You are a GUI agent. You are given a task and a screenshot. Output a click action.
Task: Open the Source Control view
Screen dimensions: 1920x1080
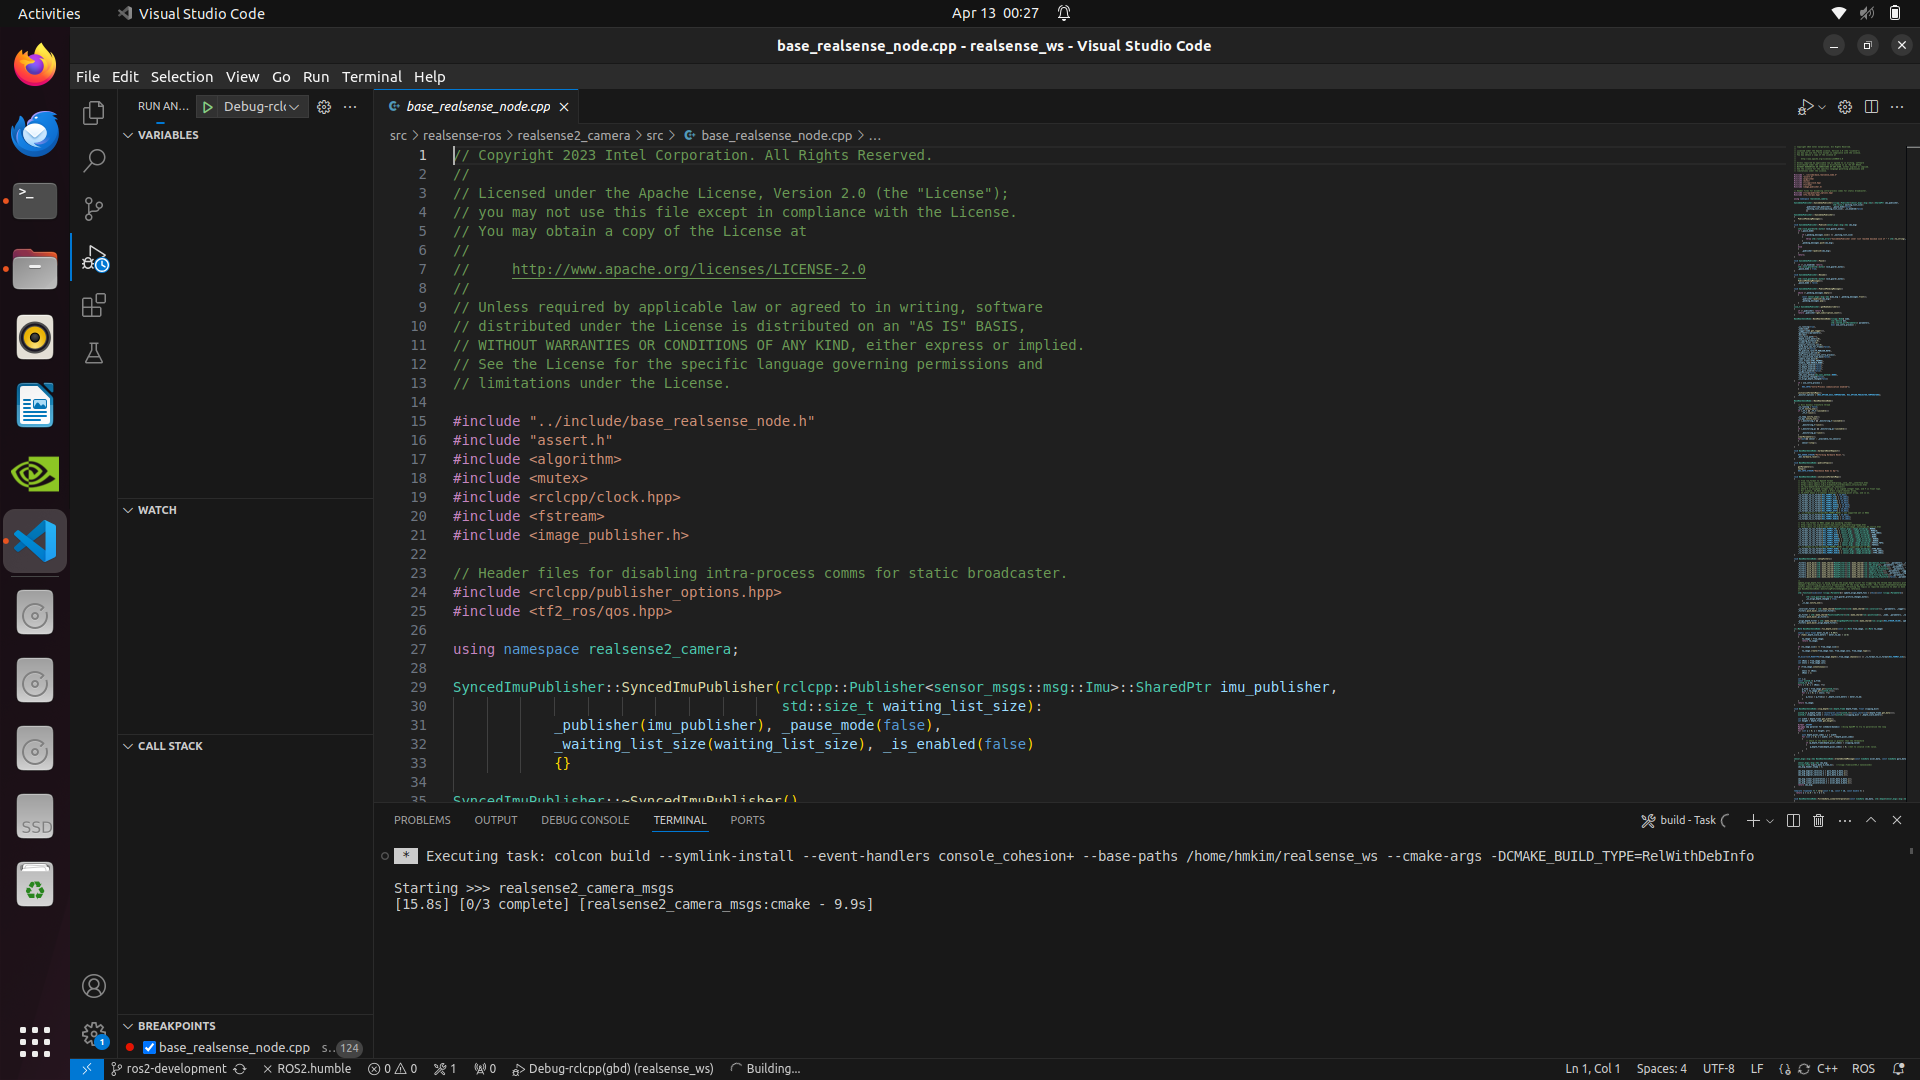94,209
